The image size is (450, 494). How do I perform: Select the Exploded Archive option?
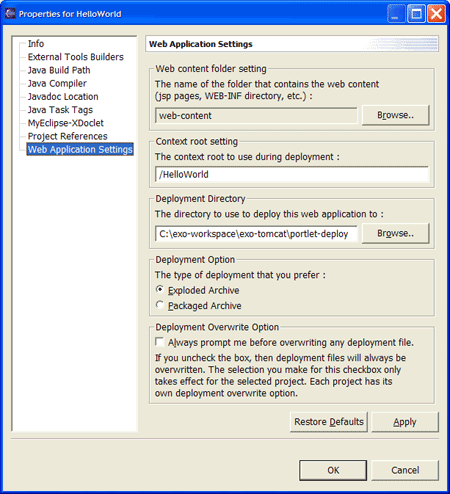pyautogui.click(x=197, y=290)
